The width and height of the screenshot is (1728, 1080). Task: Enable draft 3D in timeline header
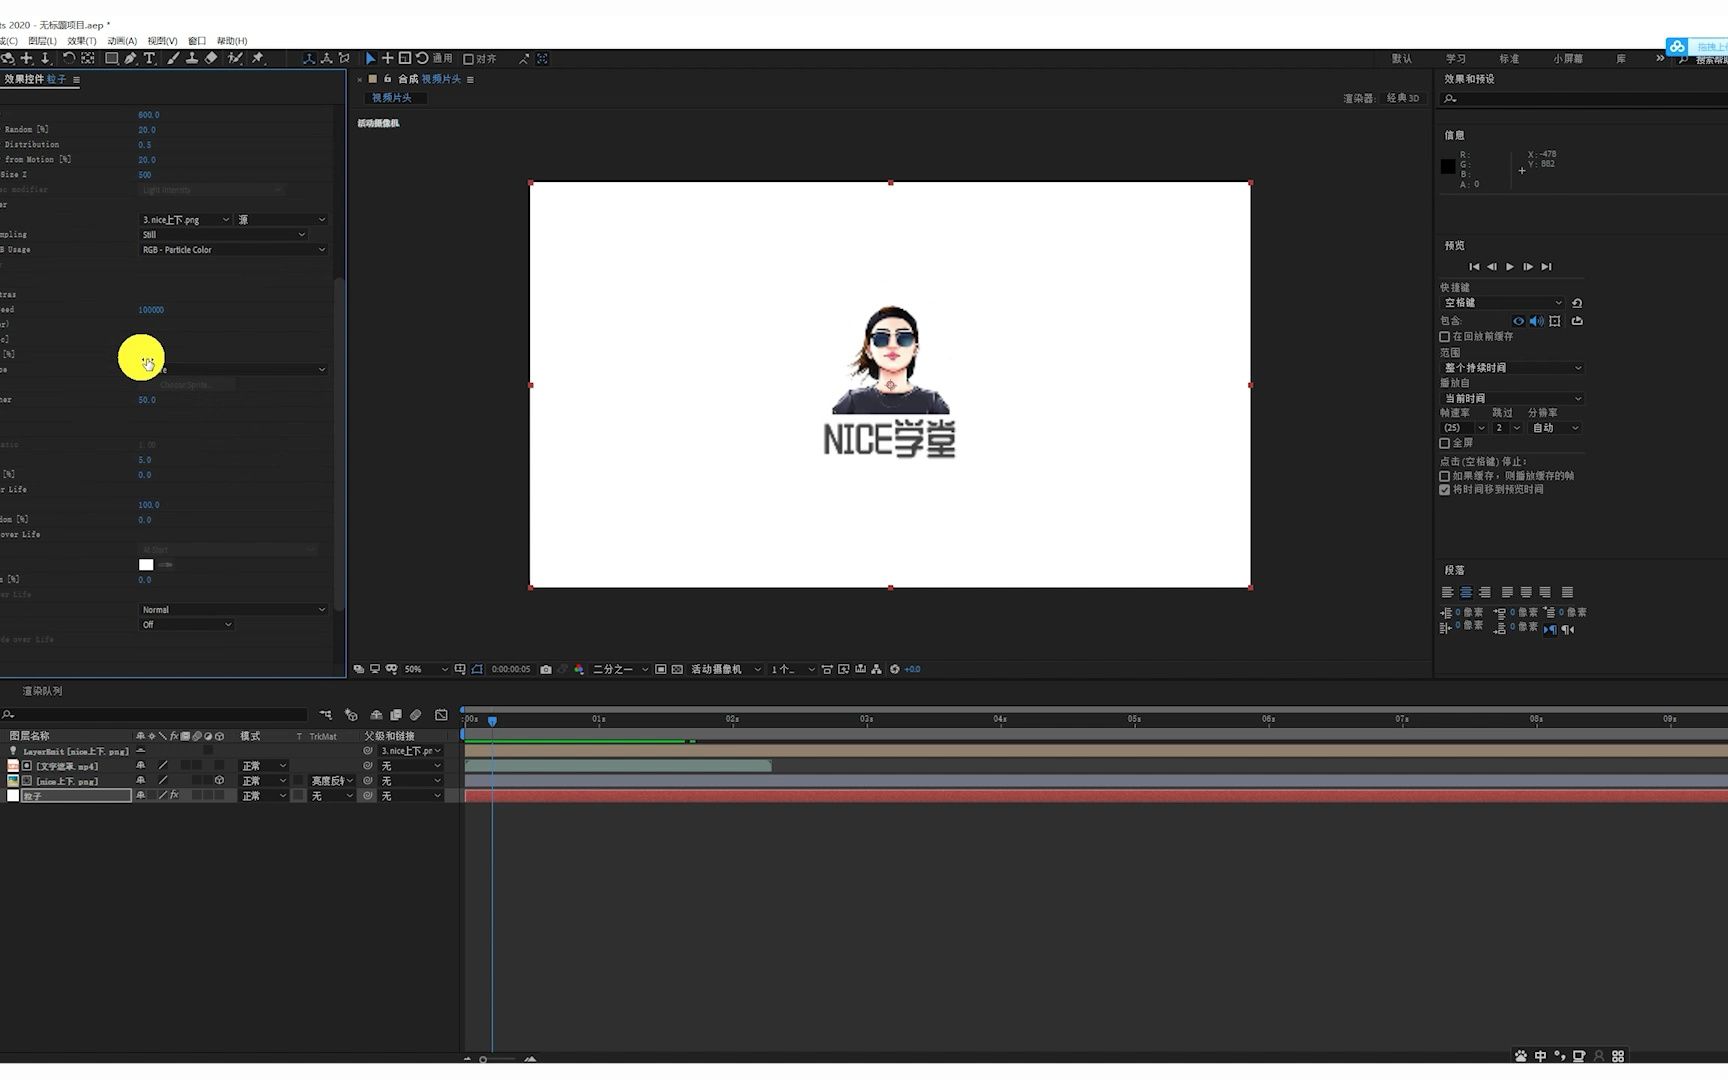[x=351, y=715]
